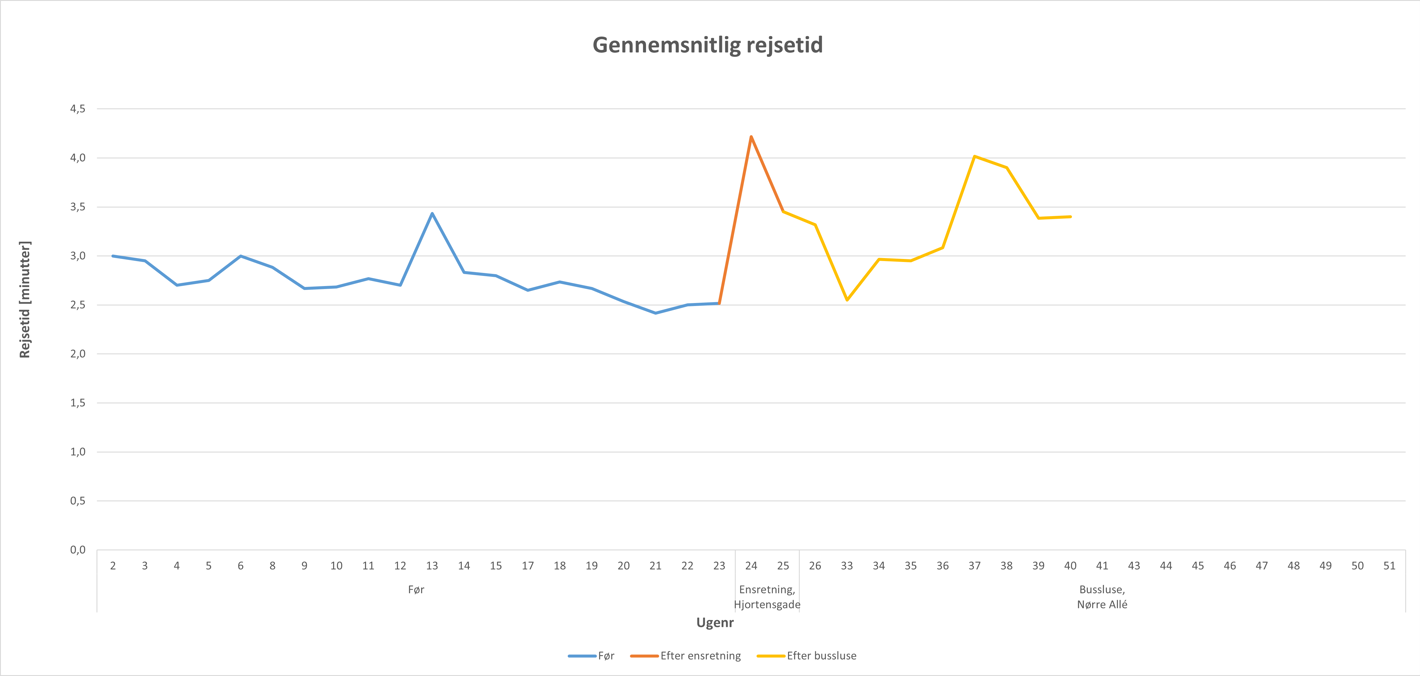Click the yellow line dip at week 33

coord(847,300)
